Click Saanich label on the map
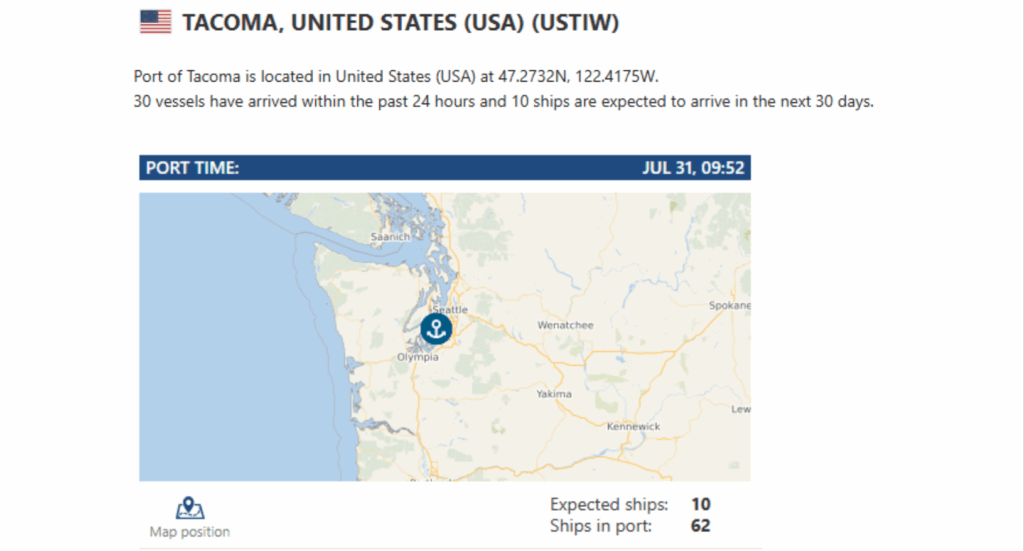This screenshot has height=551, width=1024. click(x=391, y=236)
